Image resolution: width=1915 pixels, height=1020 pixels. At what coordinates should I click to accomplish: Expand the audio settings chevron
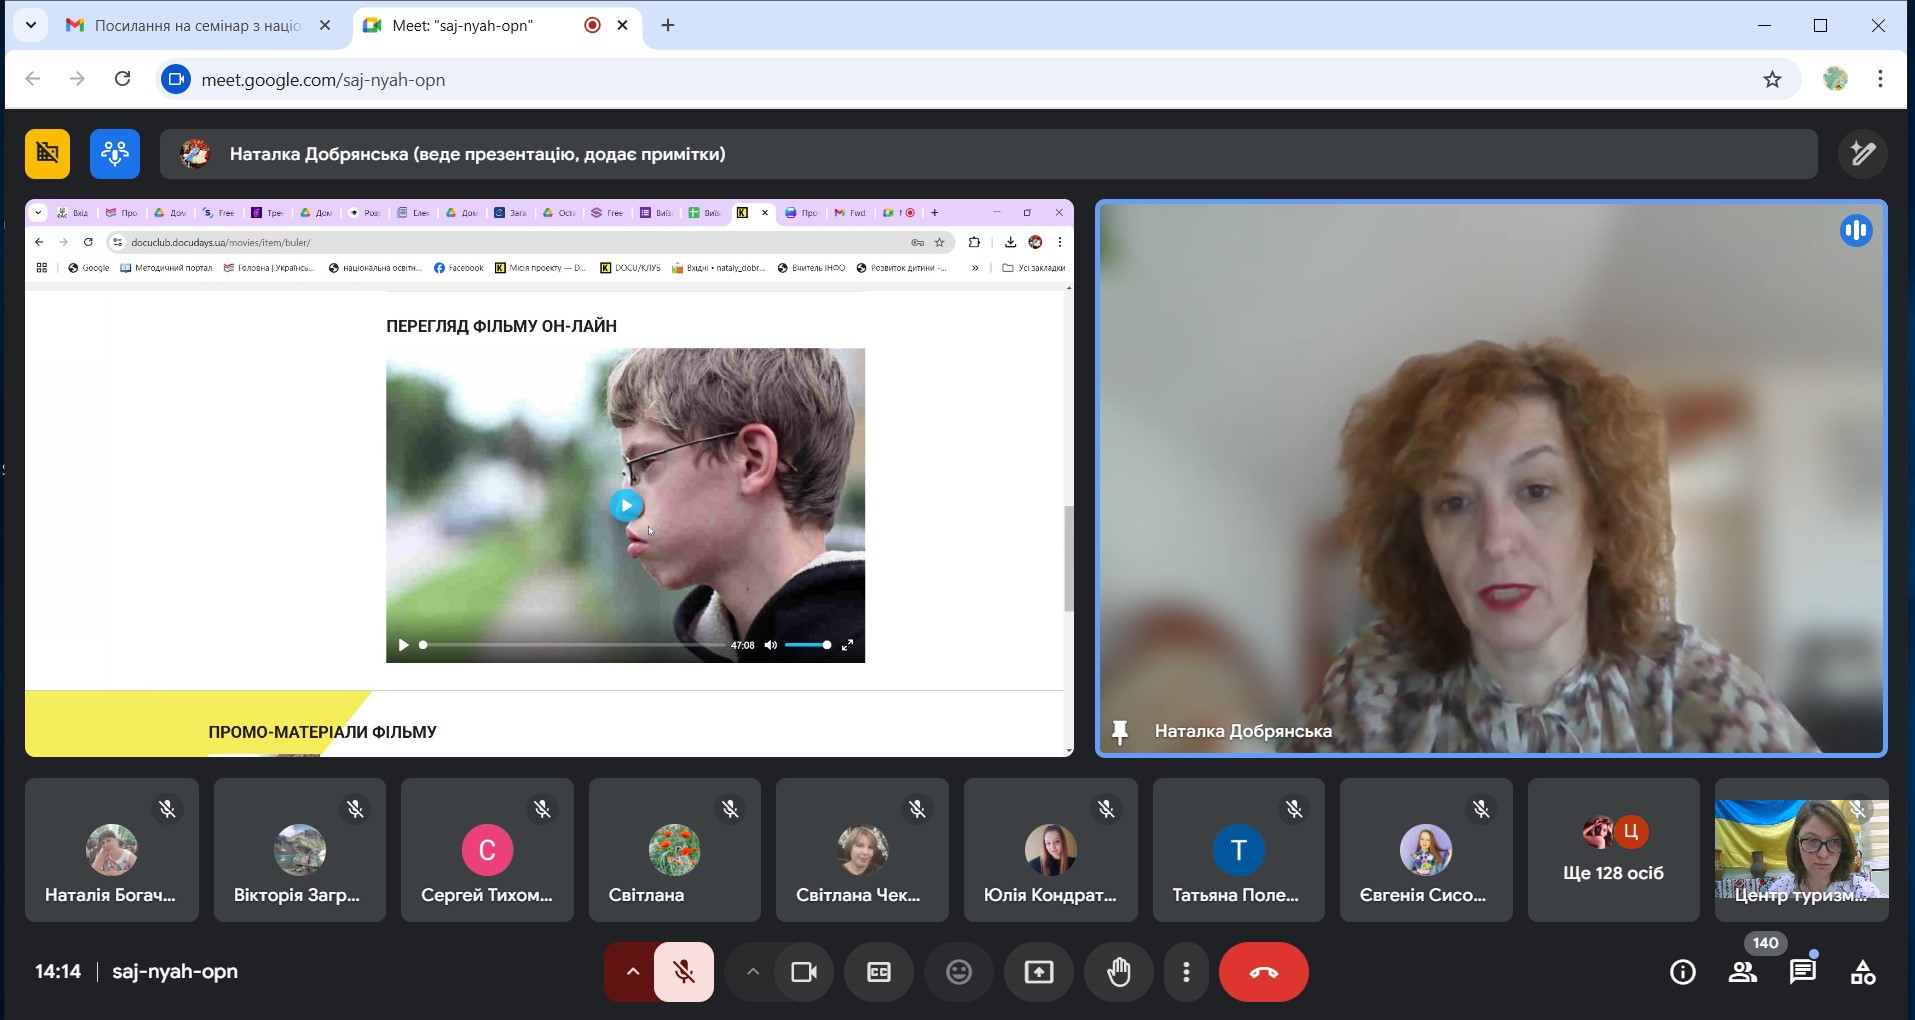tap(632, 972)
